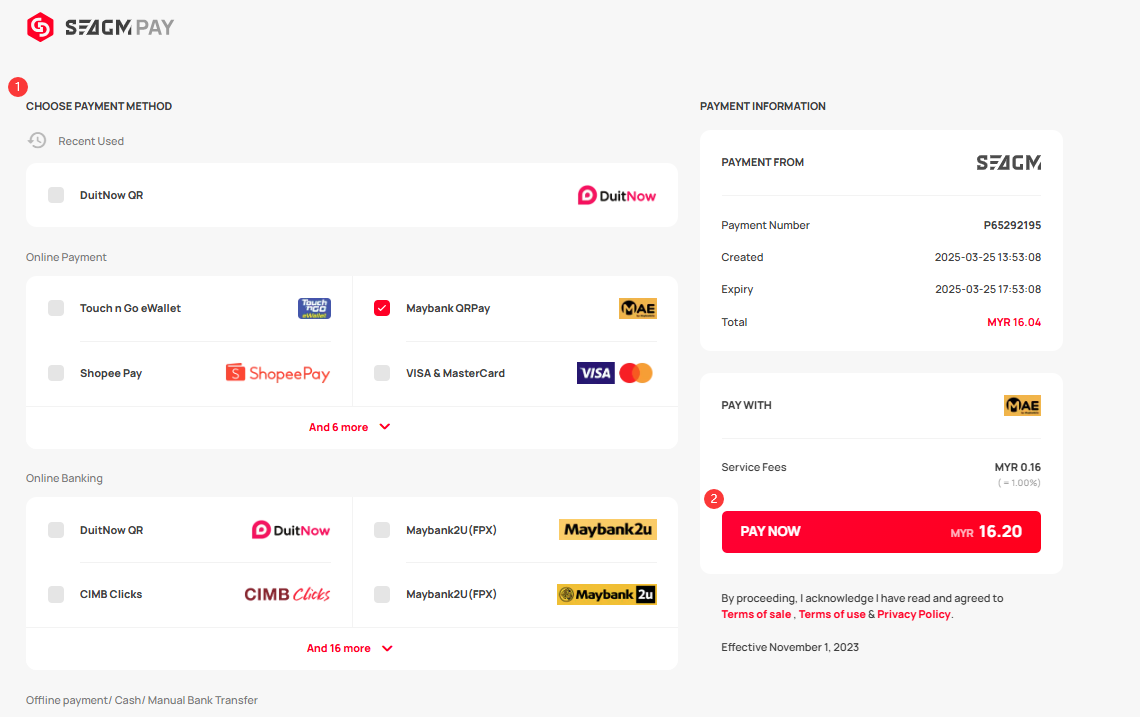Uncheck the Maybank QRPay checkbox
This screenshot has width=1140, height=717.
[x=382, y=308]
